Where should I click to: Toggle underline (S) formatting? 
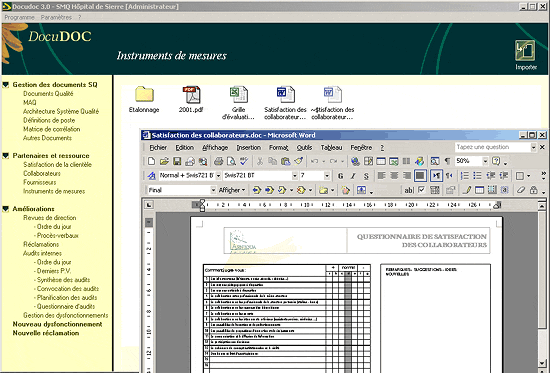(366, 175)
